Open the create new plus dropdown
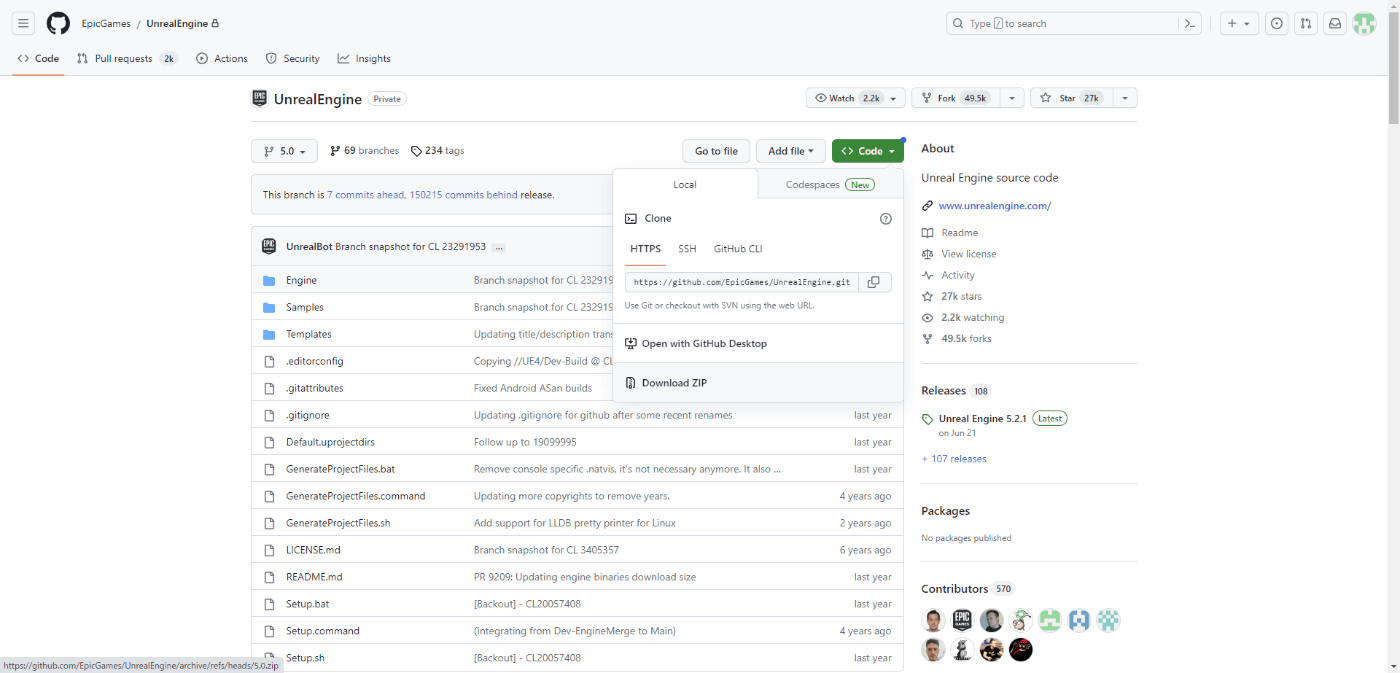1400x673 pixels. (1239, 23)
